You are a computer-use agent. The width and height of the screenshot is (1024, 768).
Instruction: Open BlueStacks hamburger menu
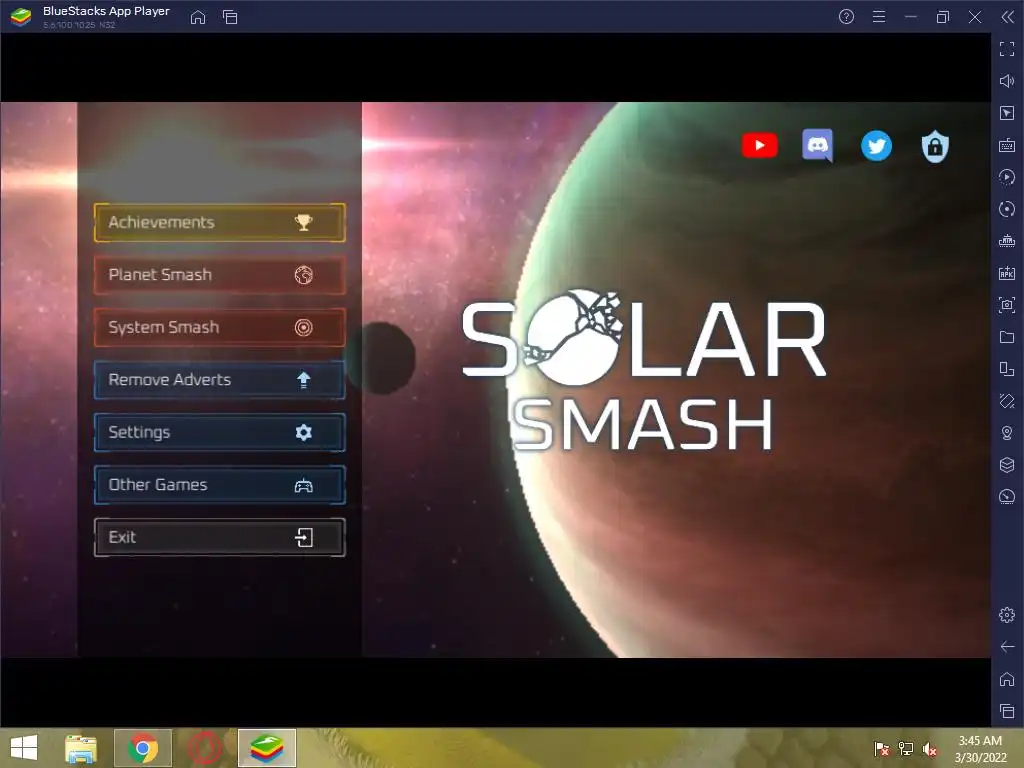pyautogui.click(x=879, y=17)
